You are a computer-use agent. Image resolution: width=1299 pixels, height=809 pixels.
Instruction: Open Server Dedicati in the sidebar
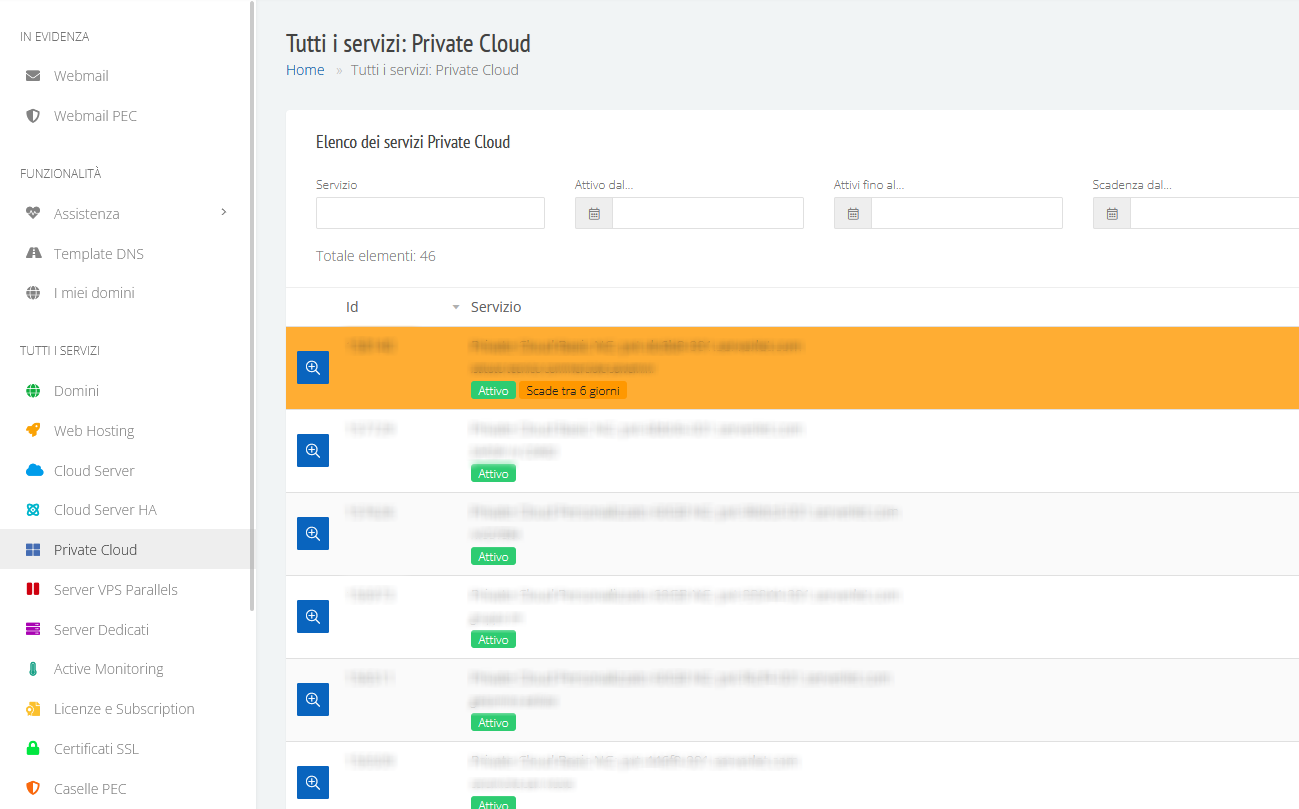[x=101, y=630]
